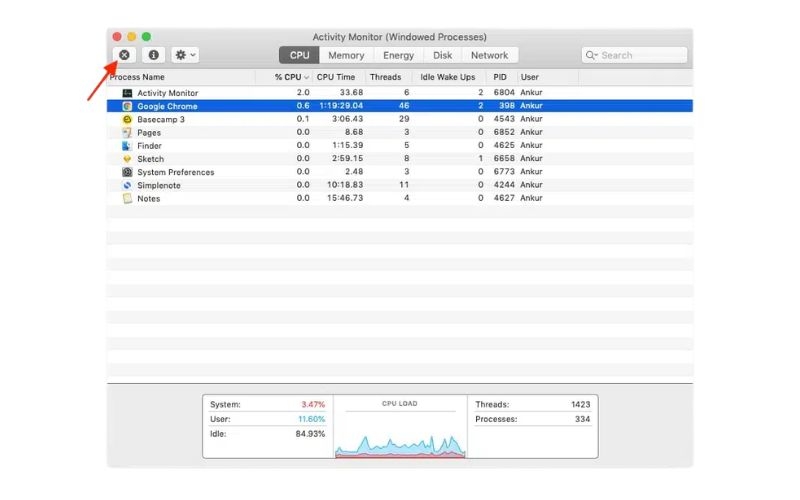Screen dimensions: 800x500
Task: Click the Basecamp 3 app icon
Action: (x=127, y=119)
